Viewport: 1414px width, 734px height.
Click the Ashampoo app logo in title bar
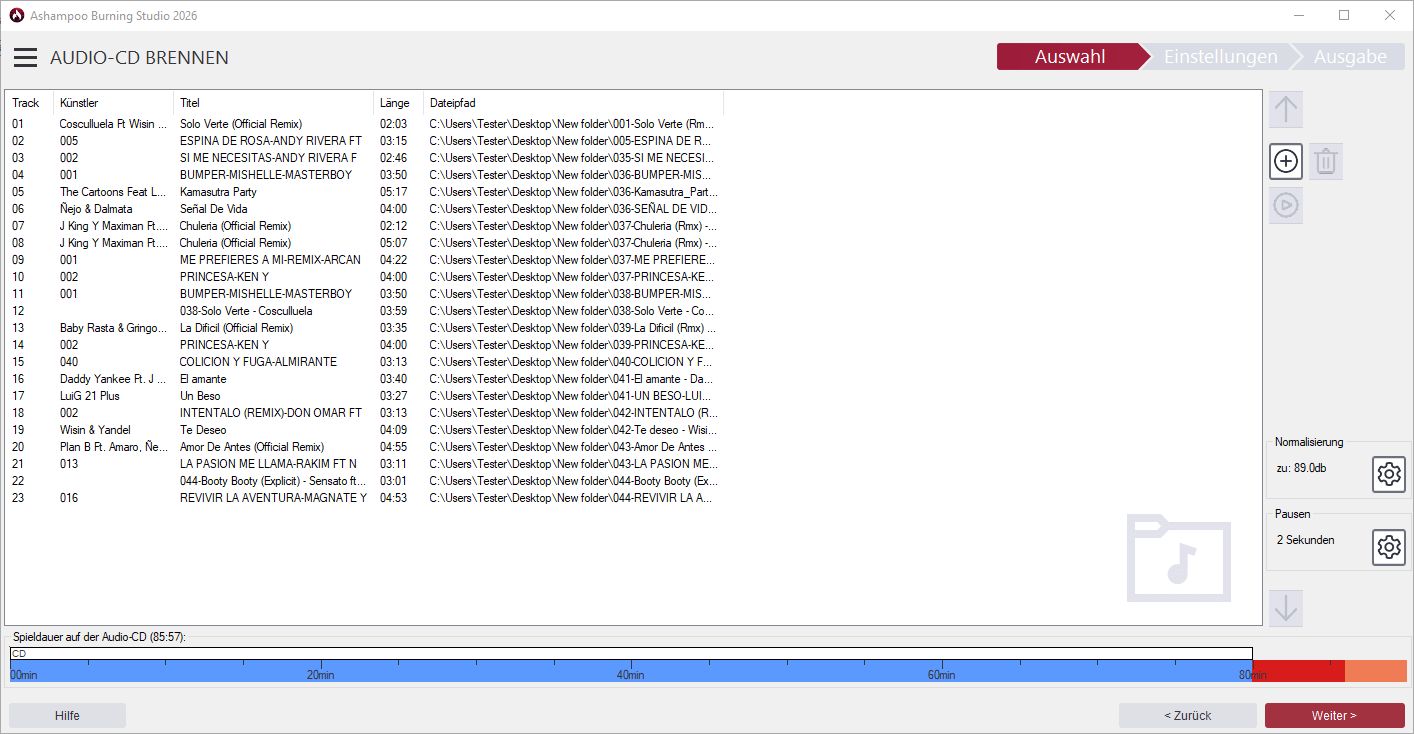click(x=16, y=16)
